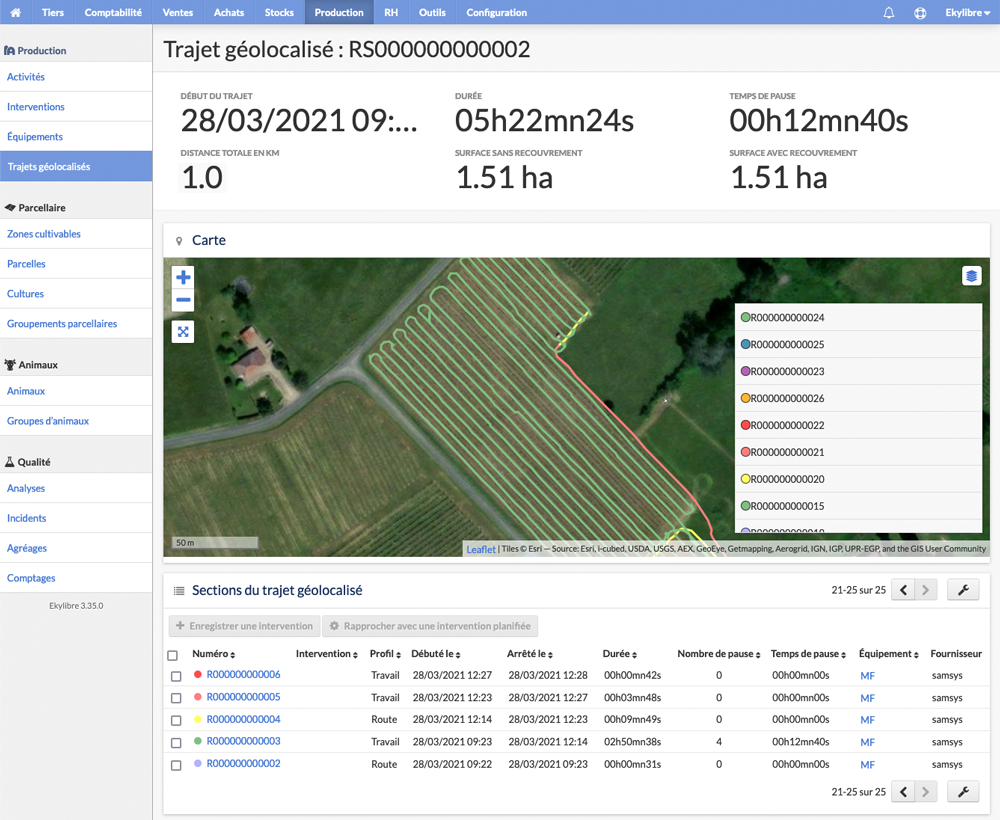Go to next page using bottom pagination arrow
1000x820 pixels.
click(x=926, y=791)
